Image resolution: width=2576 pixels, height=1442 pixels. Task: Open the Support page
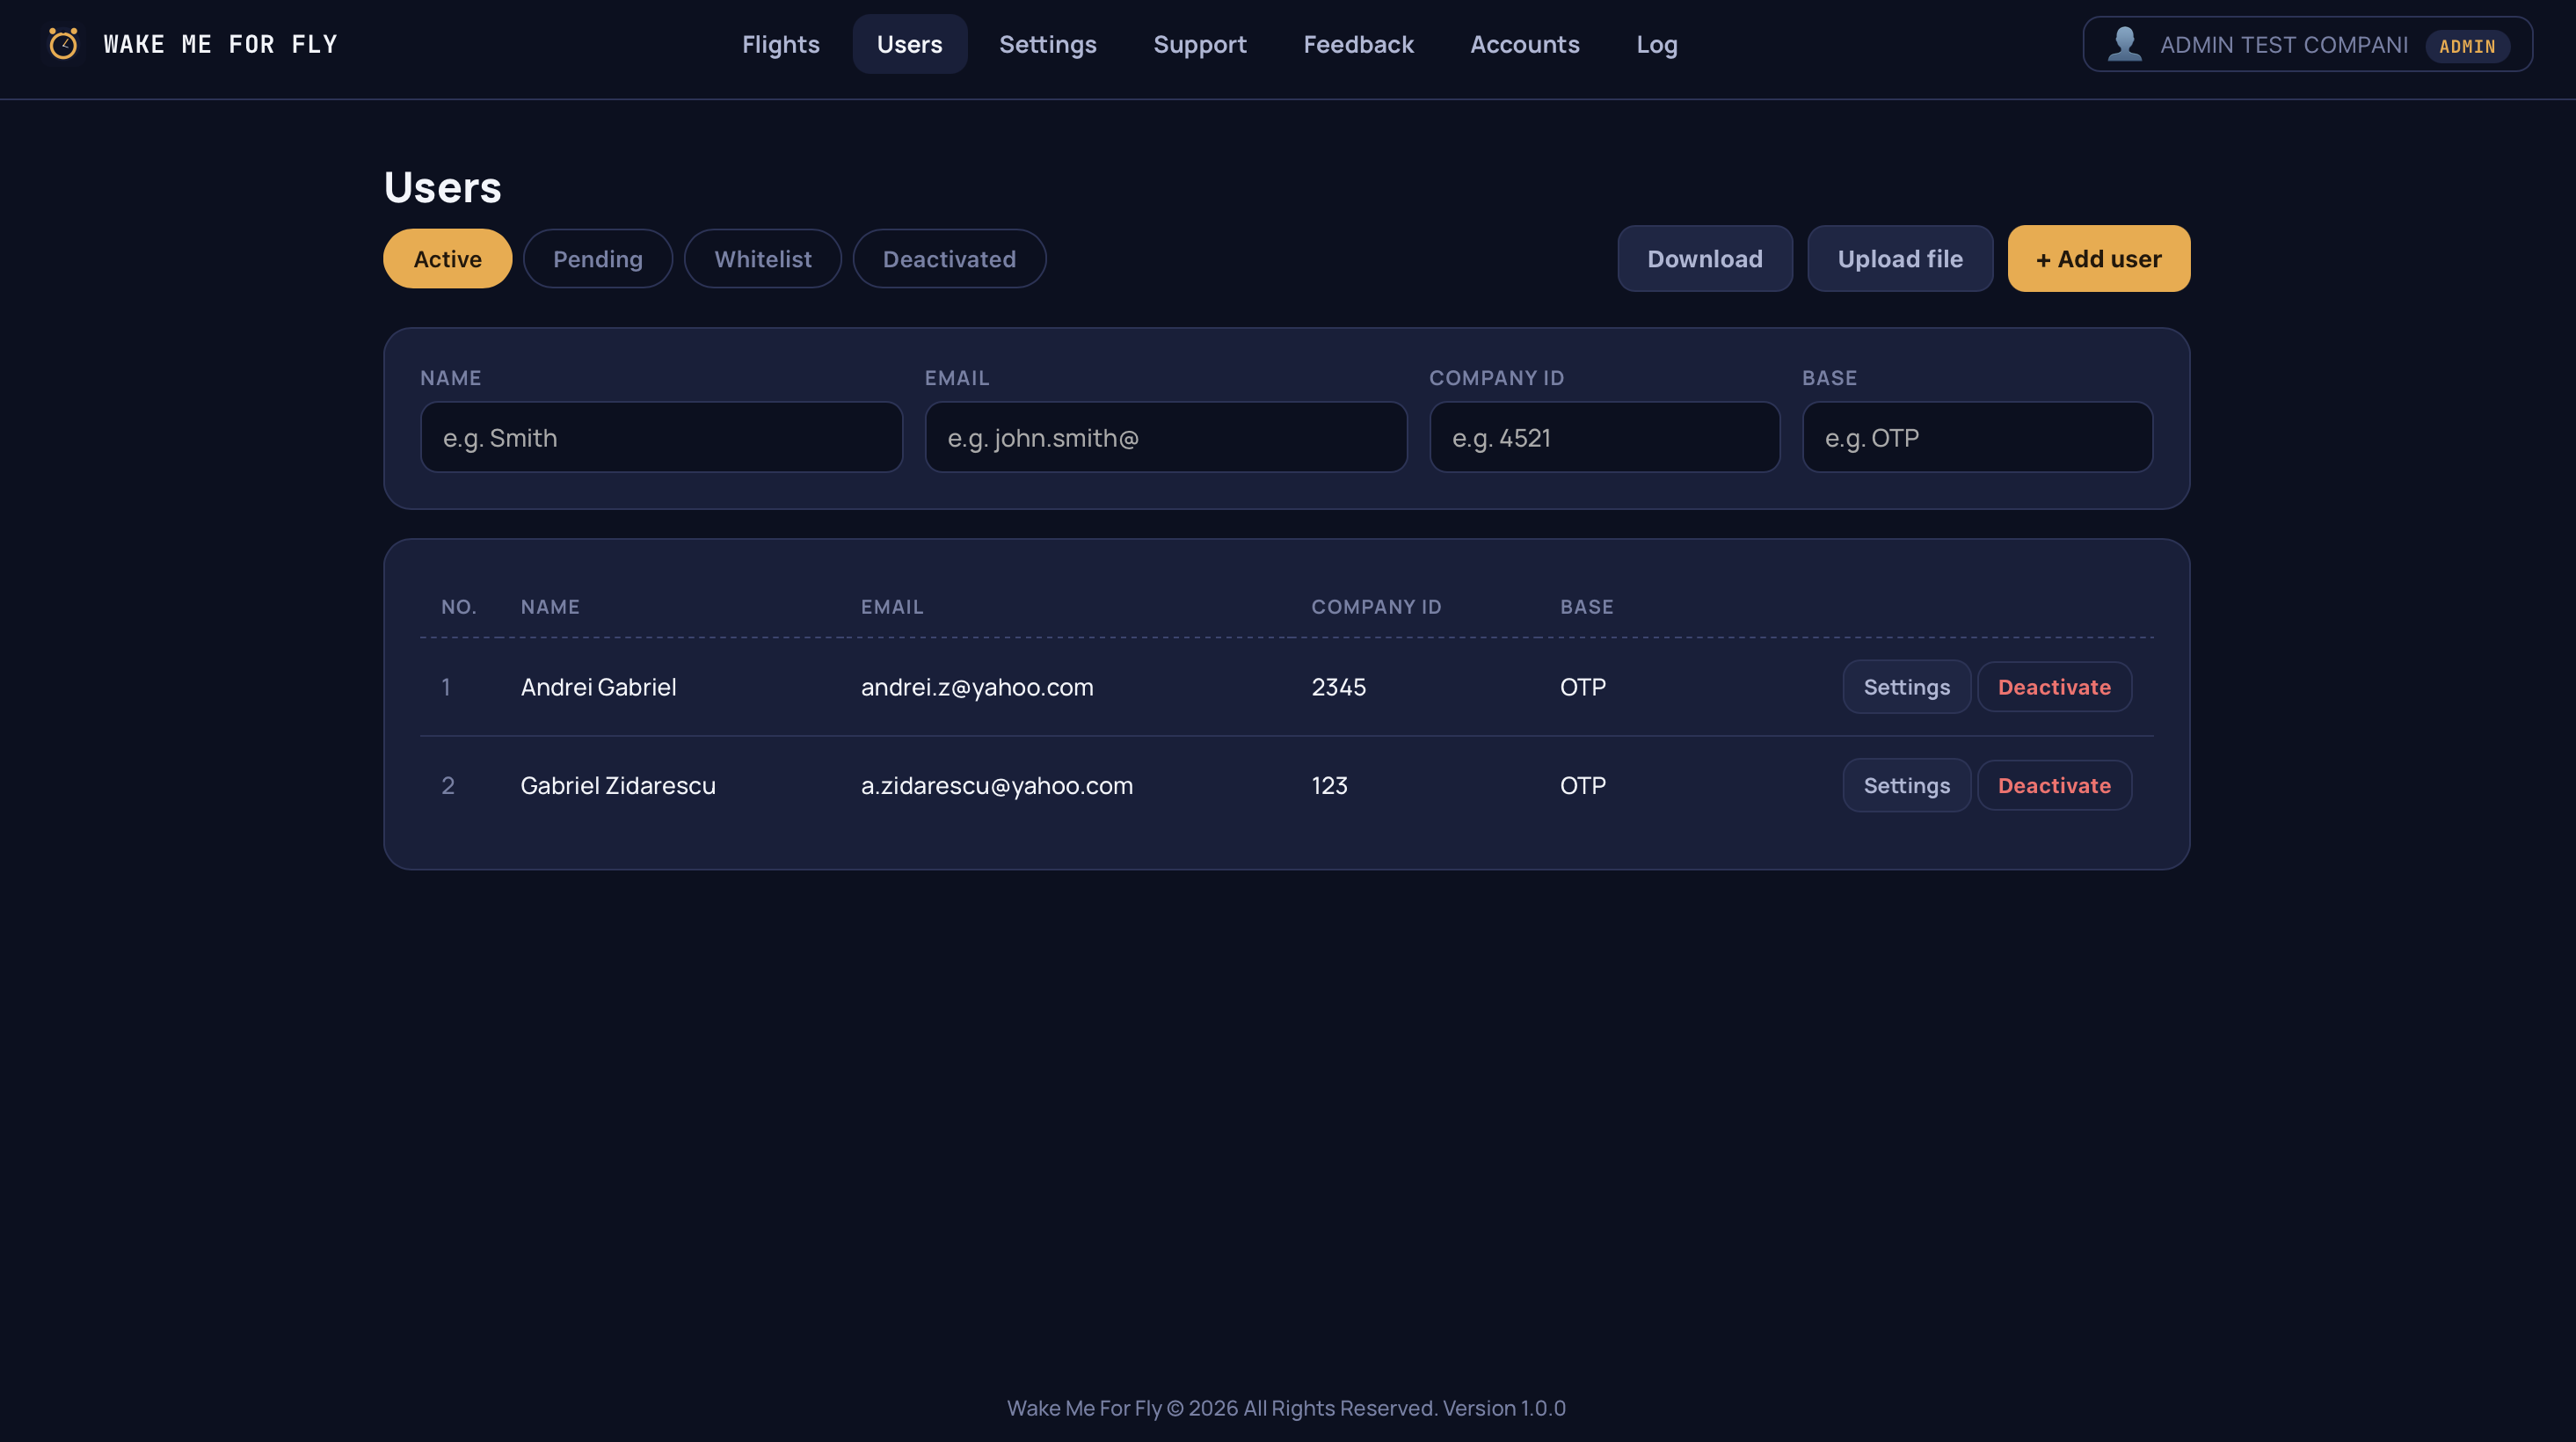[1199, 44]
